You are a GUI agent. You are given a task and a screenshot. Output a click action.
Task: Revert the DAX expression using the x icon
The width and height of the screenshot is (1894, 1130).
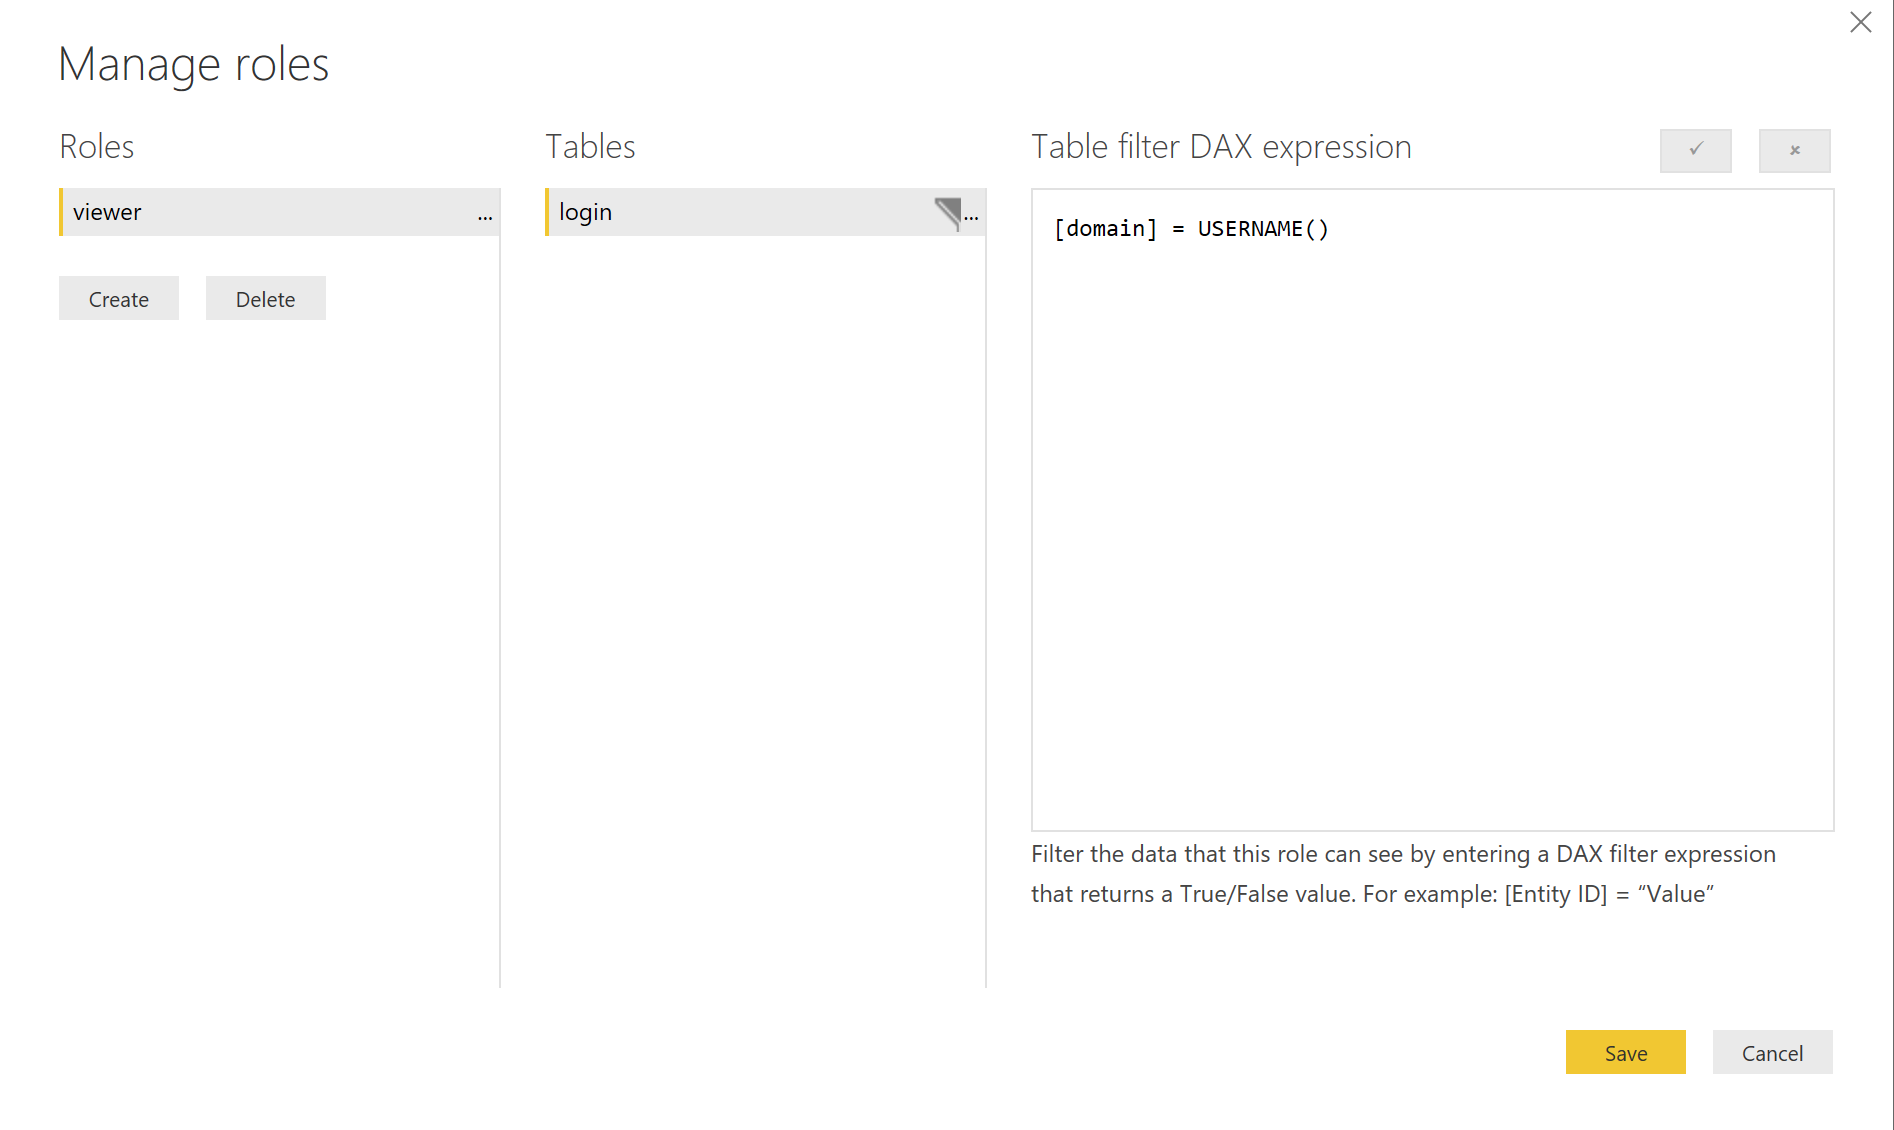pyautogui.click(x=1794, y=150)
